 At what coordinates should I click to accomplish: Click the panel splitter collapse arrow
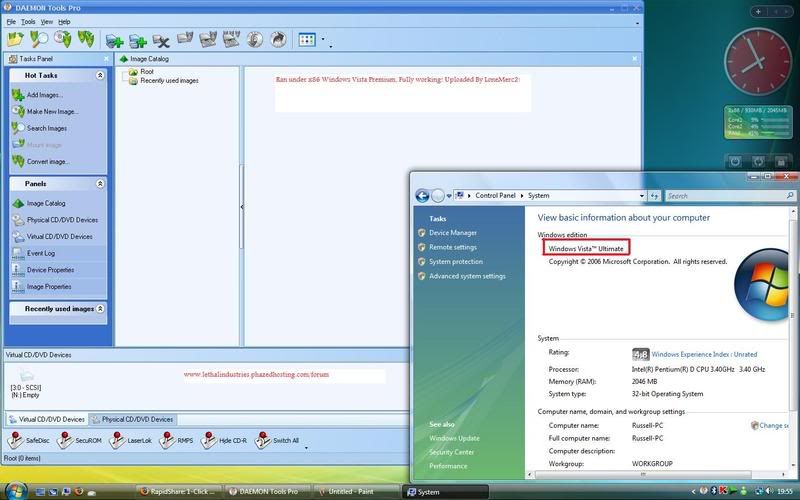coord(241,207)
